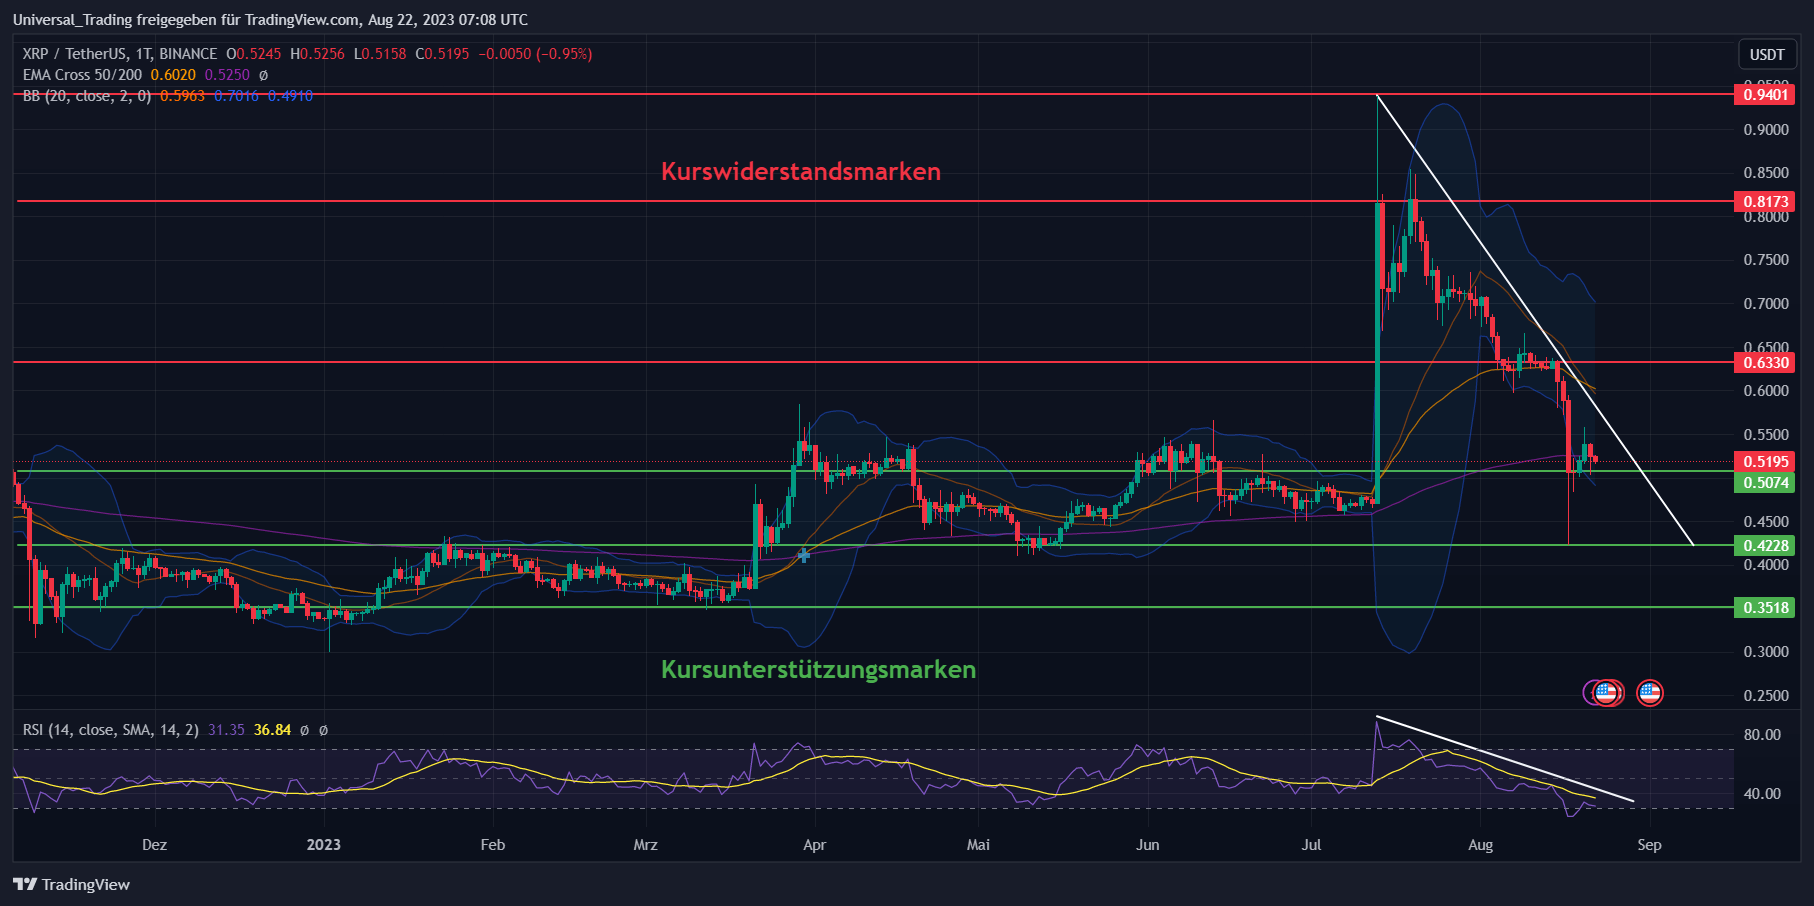
Task: Click the high value H0.5256
Action: click(317, 54)
